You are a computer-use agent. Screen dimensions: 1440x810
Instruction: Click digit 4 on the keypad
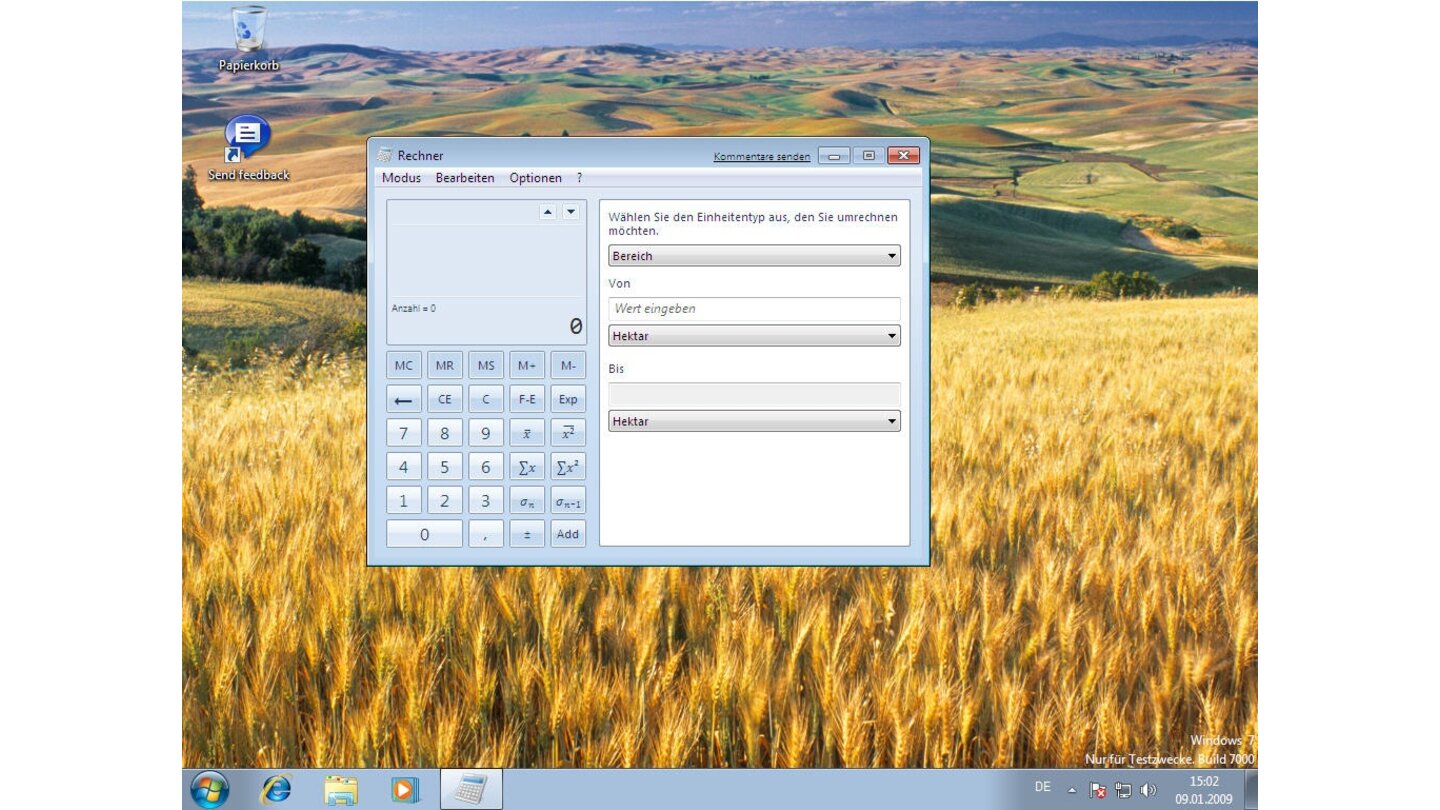click(x=403, y=466)
